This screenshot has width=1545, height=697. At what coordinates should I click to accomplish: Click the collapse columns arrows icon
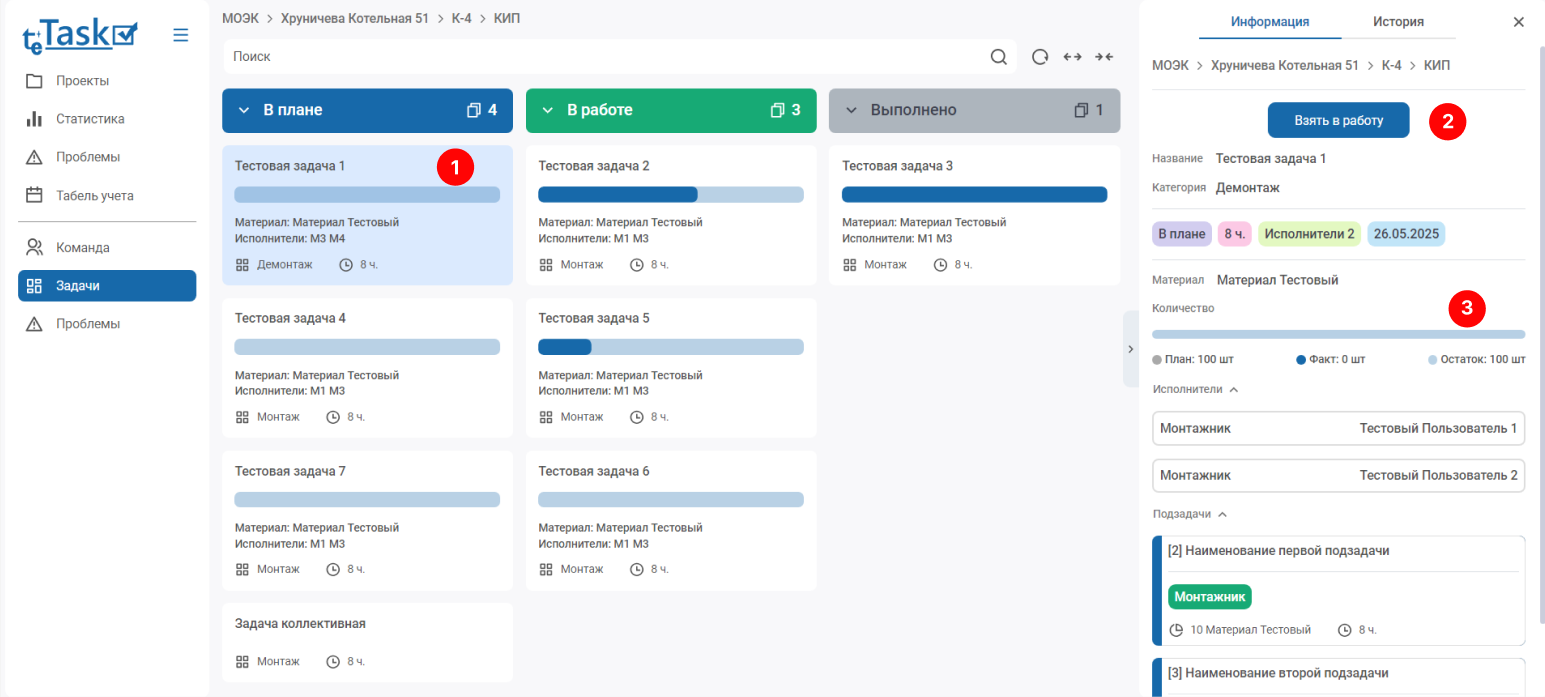[x=1104, y=57]
